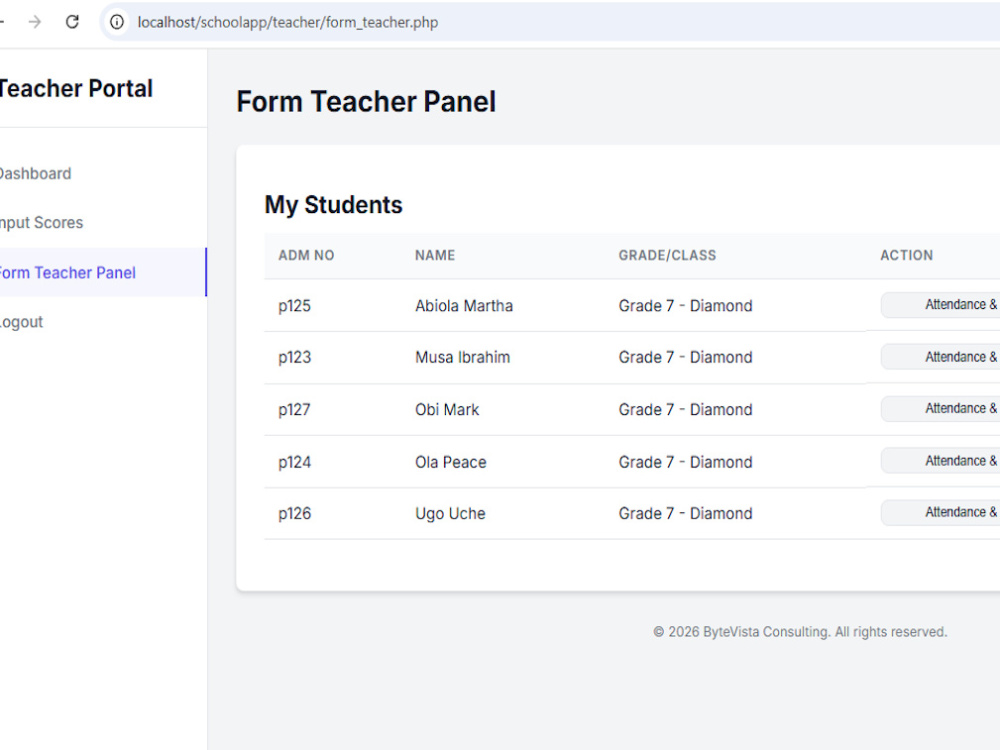
Task: Open Attendance button for Ugo Uche
Action: click(940, 513)
